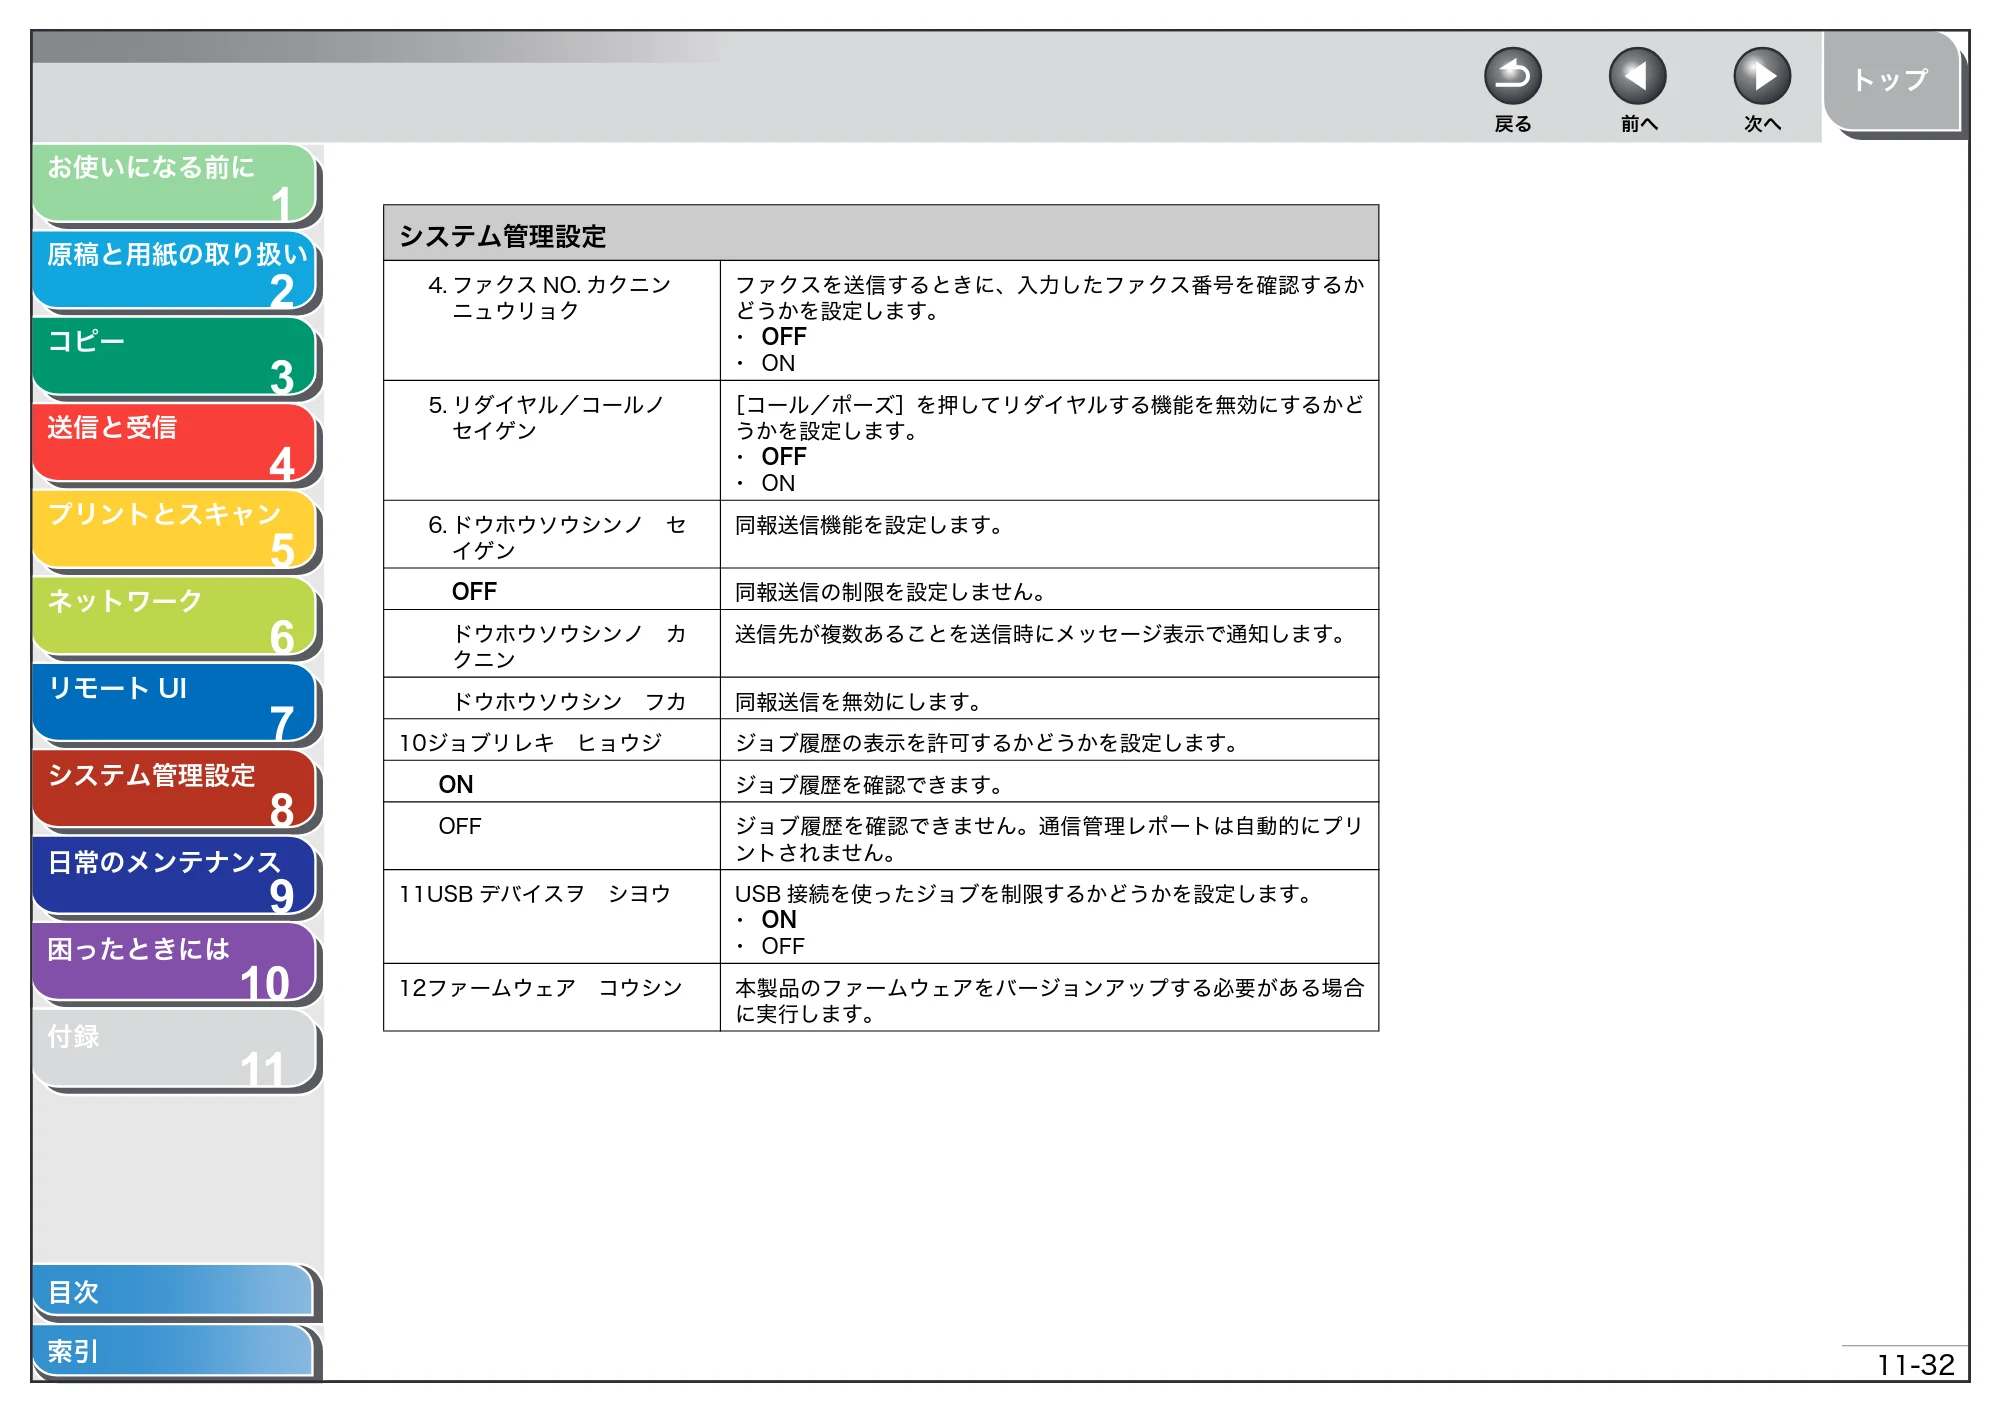The width and height of the screenshot is (2000, 1414).
Task: Select chapter 4 送信と受信
Action: 175,444
